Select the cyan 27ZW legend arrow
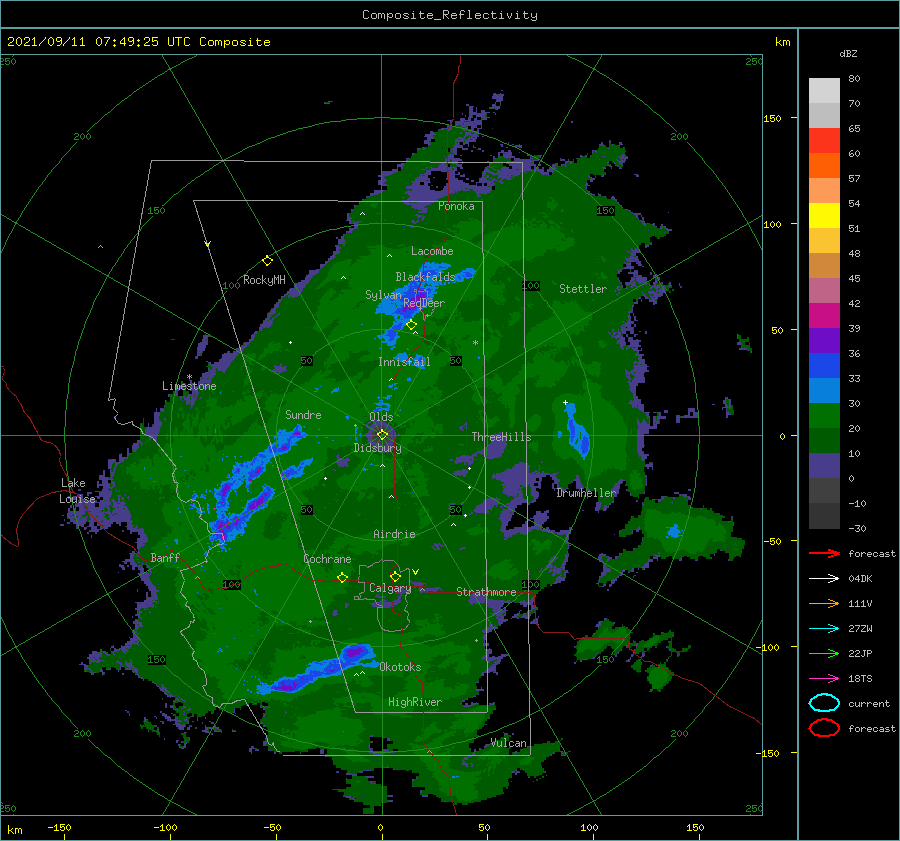The height and width of the screenshot is (841, 900). point(825,629)
